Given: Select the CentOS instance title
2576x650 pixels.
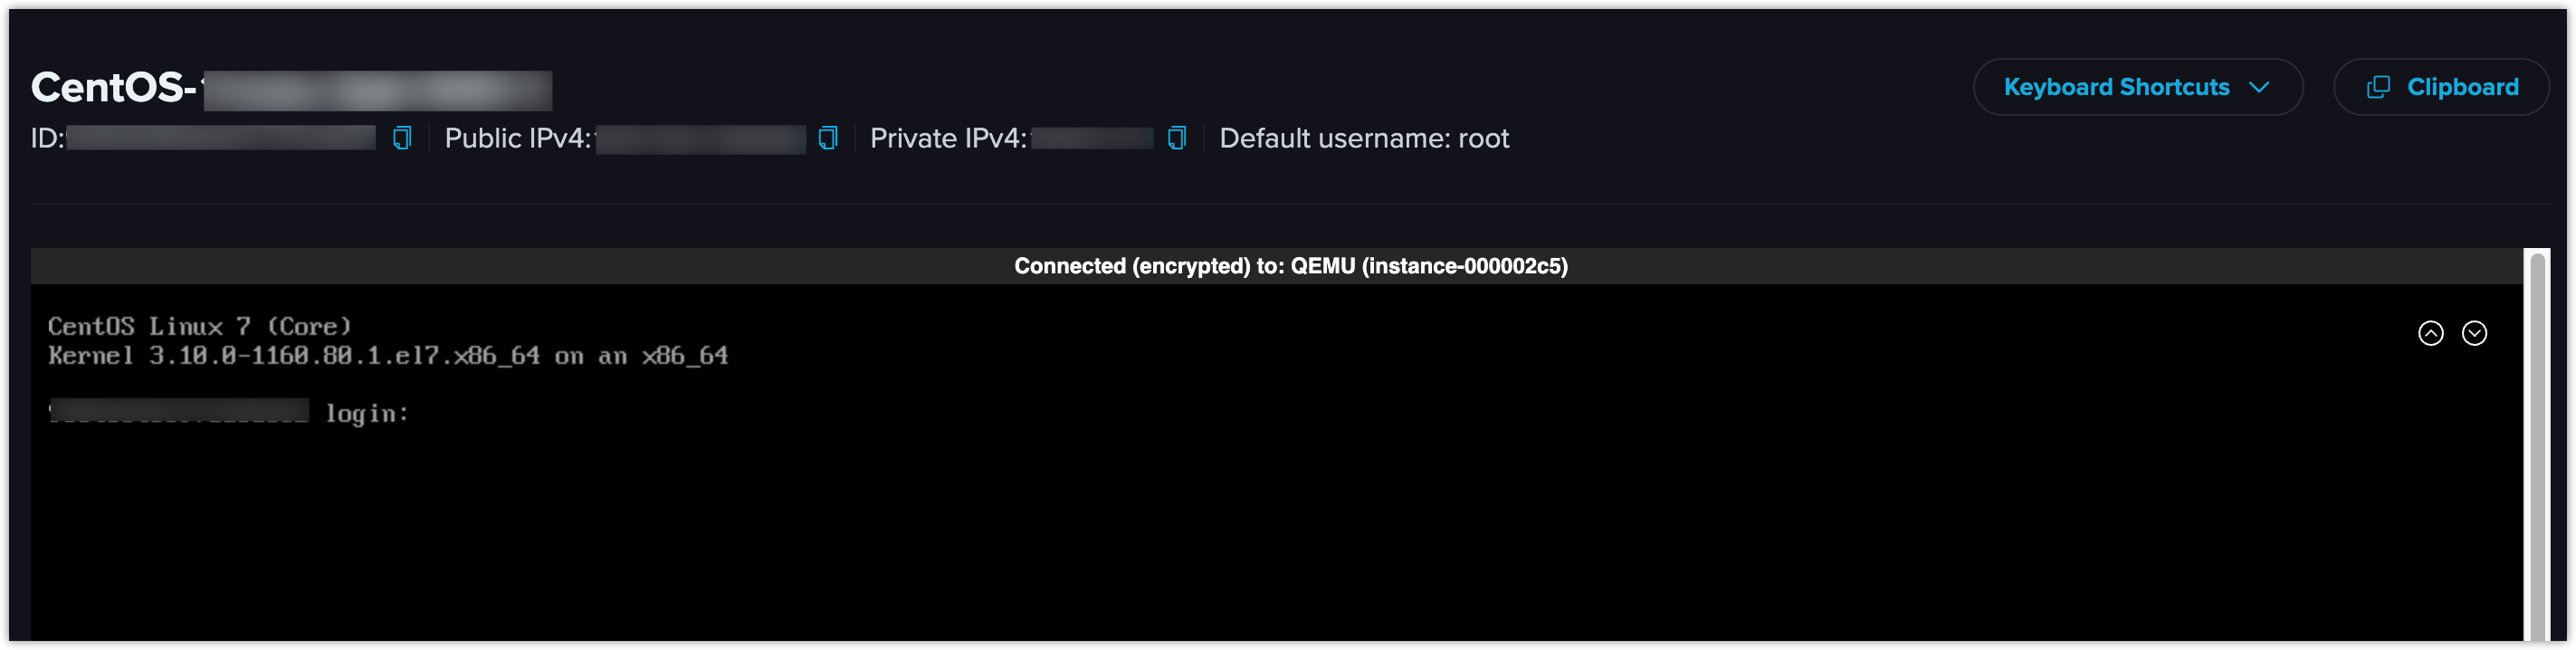Looking at the screenshot, I should 291,88.
